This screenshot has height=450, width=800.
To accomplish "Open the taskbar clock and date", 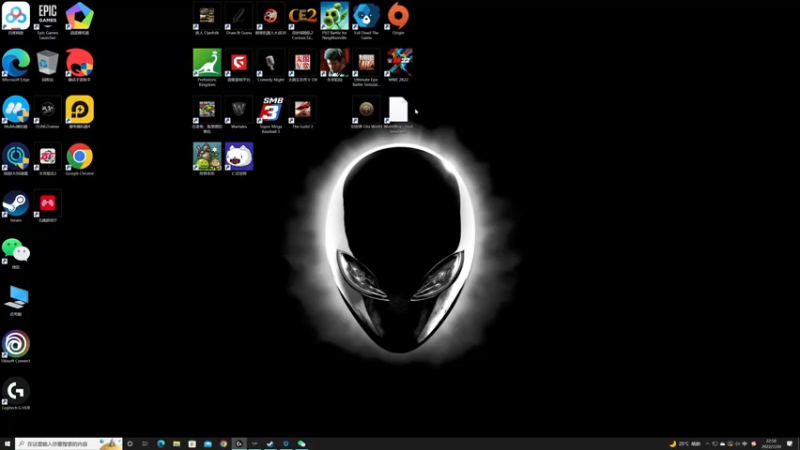I will click(771, 444).
